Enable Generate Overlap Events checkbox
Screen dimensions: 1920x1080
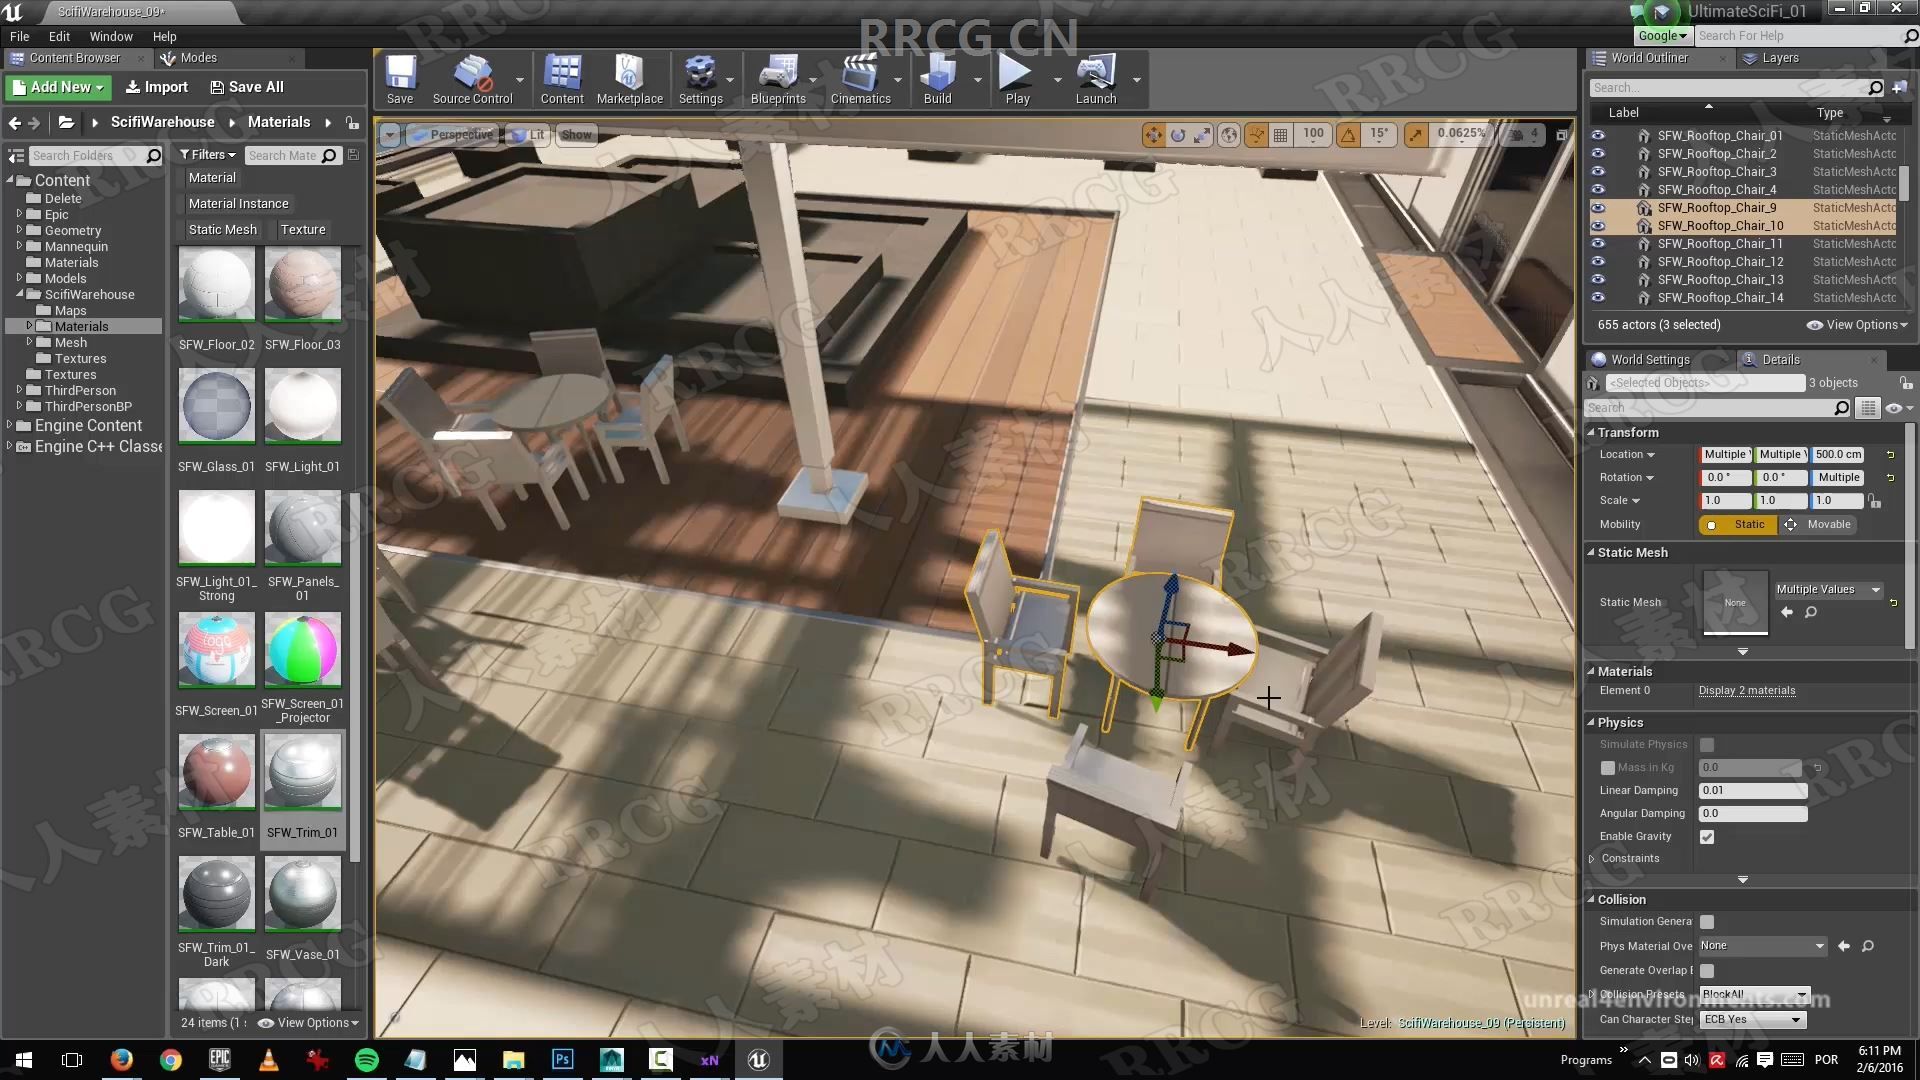[x=1706, y=969]
